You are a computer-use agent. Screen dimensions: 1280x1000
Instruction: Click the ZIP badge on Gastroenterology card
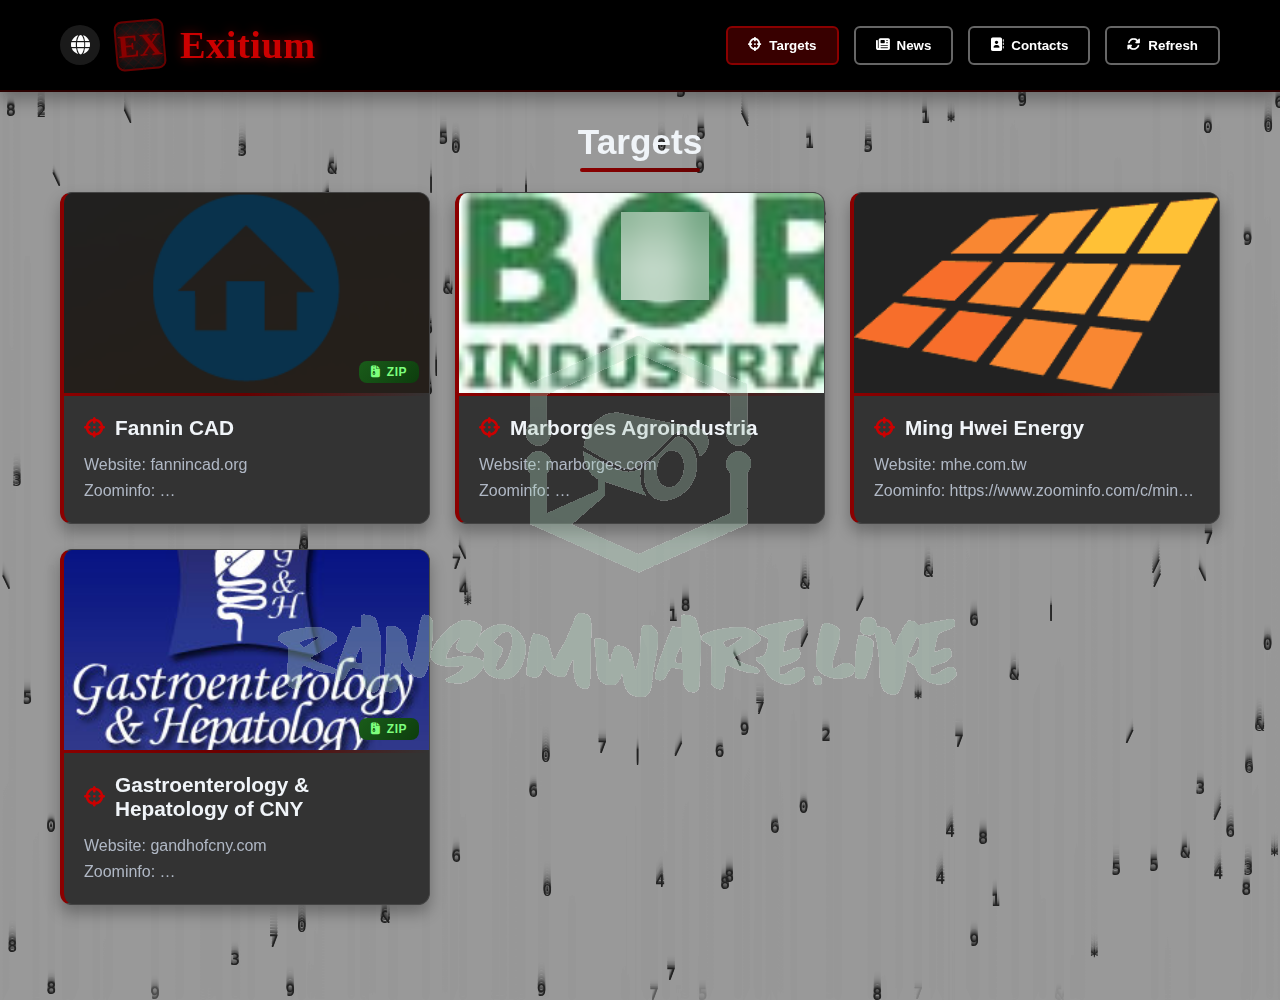389,729
